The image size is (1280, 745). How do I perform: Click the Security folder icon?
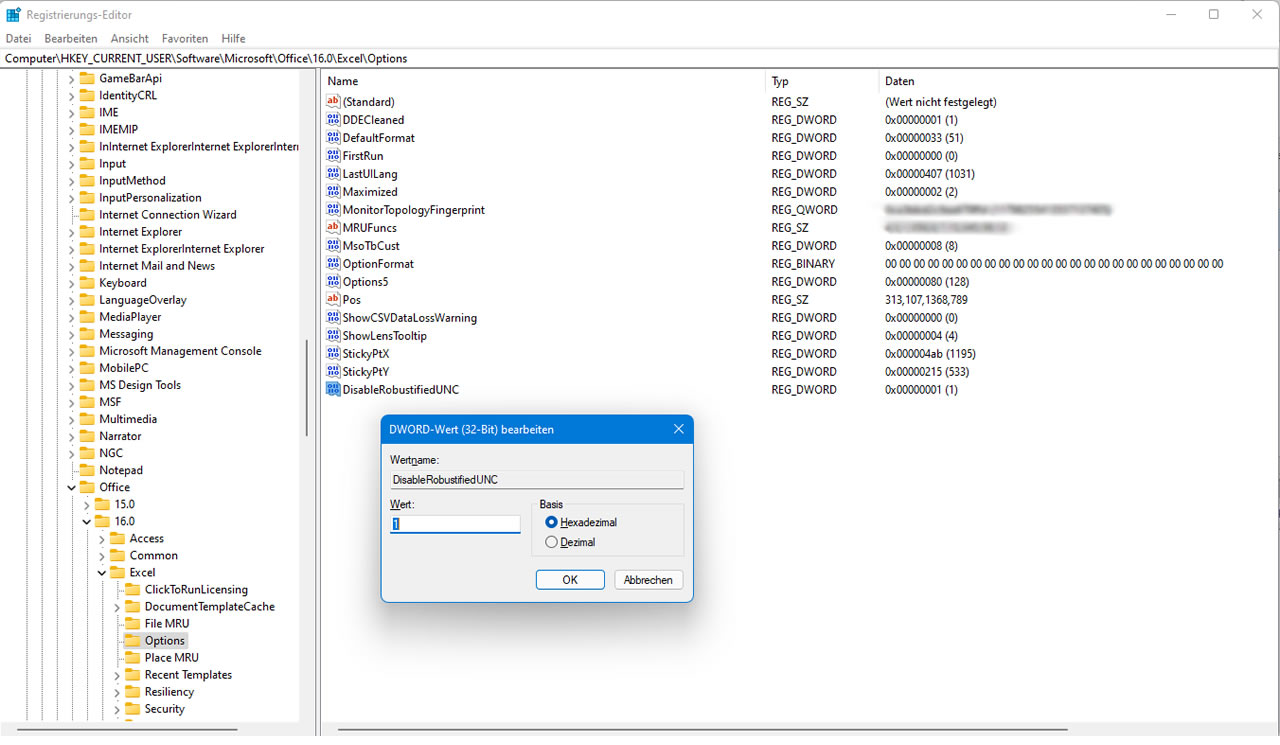(132, 709)
